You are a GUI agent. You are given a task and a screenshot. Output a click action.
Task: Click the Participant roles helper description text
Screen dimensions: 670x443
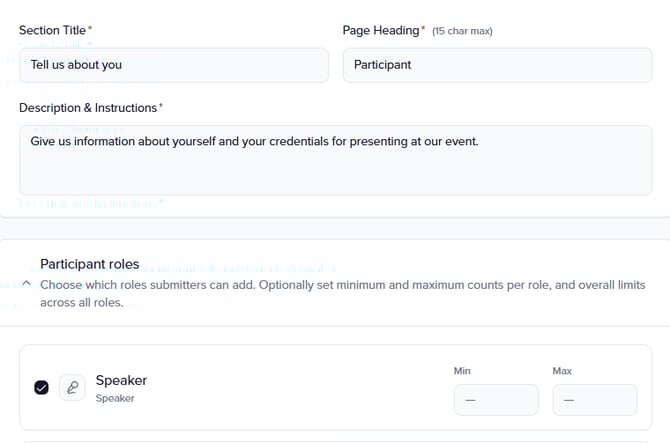[340, 293]
